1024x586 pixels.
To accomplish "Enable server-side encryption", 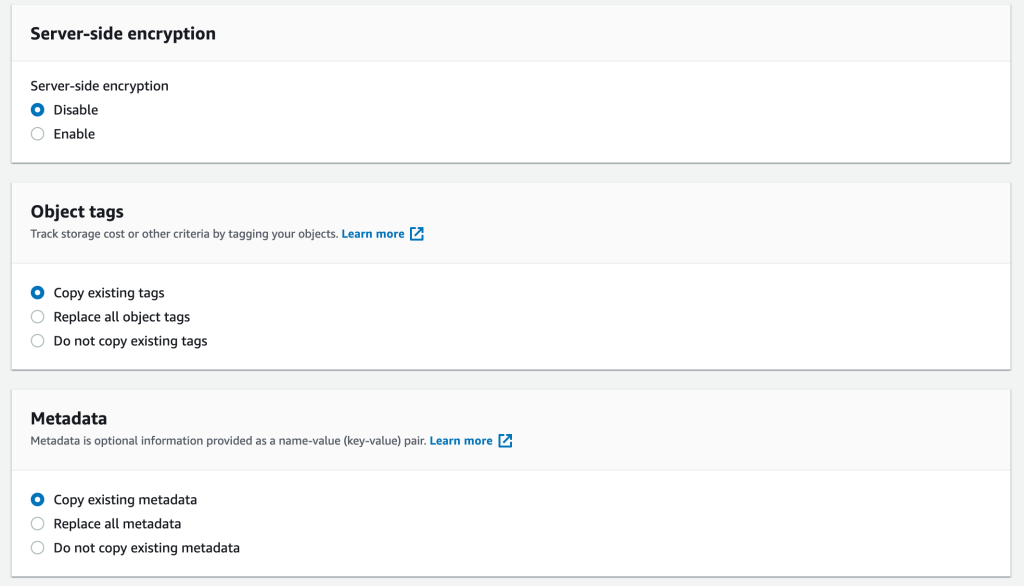I will point(37,134).
